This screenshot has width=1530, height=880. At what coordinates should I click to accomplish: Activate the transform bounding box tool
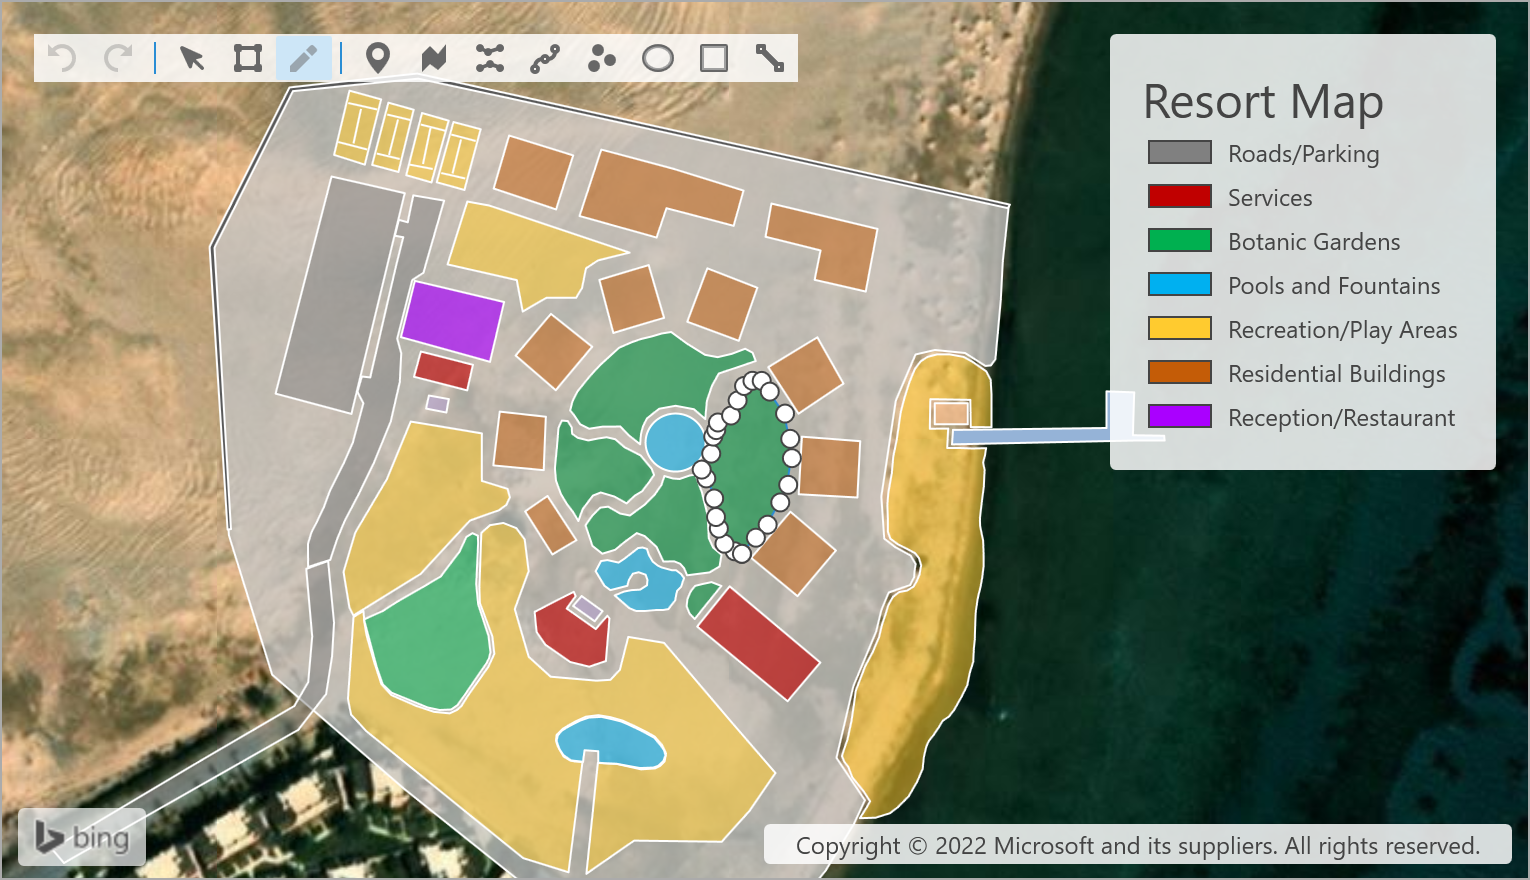(247, 58)
